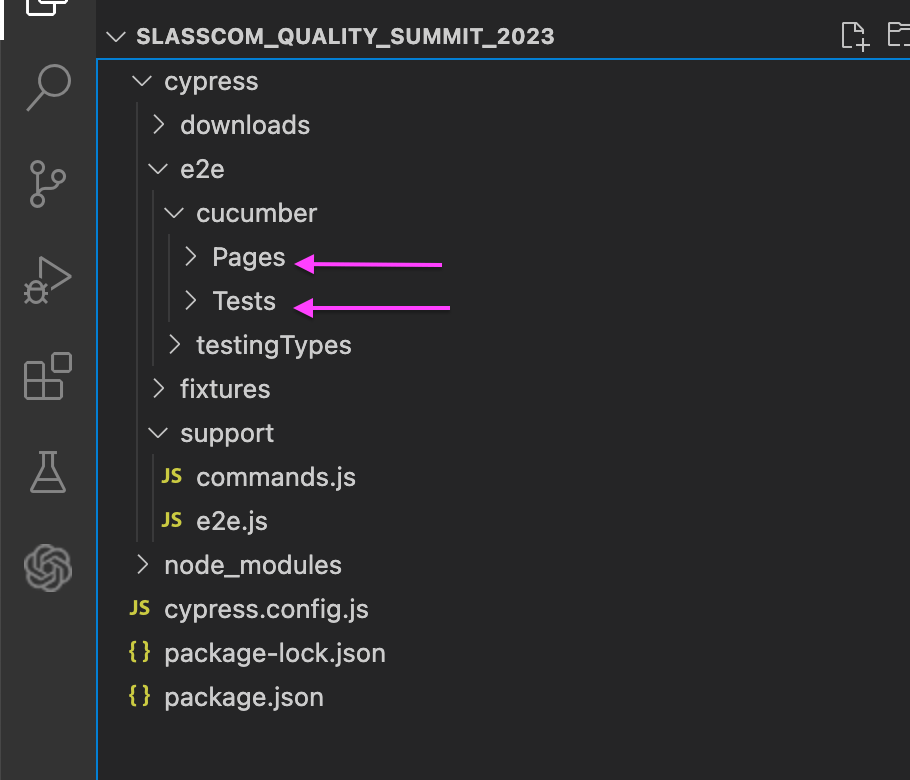
Task: Select the Source Control icon
Action: pos(47,184)
